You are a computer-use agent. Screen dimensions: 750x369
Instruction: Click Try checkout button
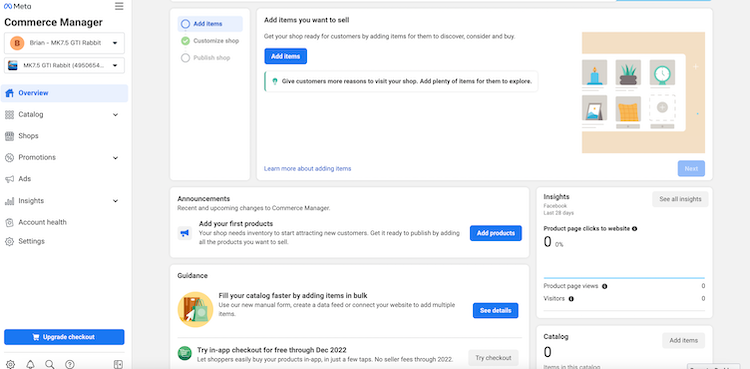pos(493,358)
